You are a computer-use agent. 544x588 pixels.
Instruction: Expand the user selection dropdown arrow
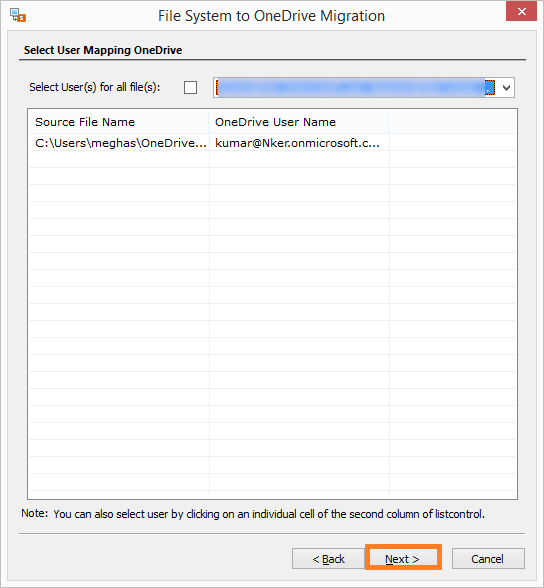[x=506, y=88]
